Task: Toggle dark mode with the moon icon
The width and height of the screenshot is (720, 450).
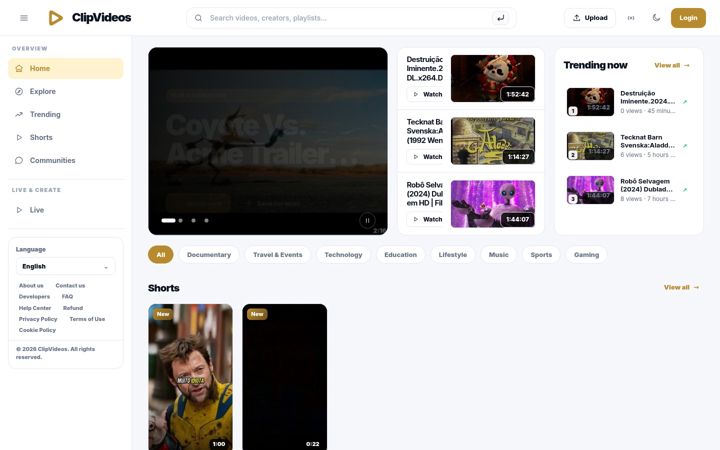Action: 656,18
